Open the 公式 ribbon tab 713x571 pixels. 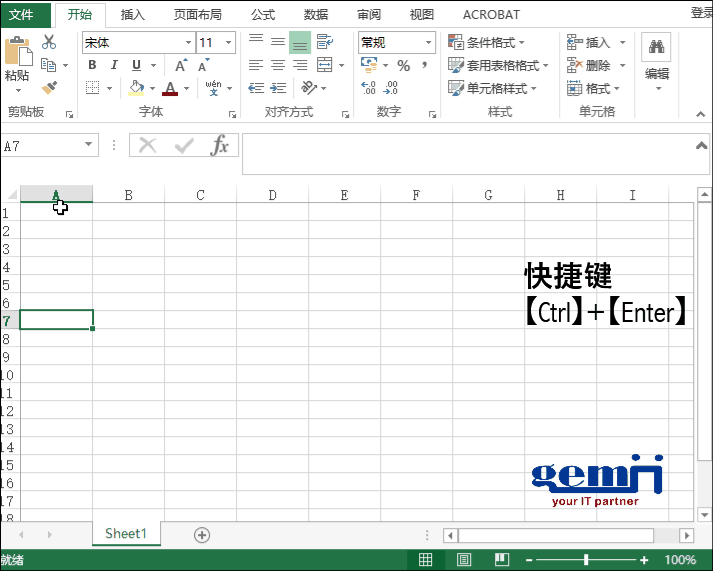tap(263, 15)
